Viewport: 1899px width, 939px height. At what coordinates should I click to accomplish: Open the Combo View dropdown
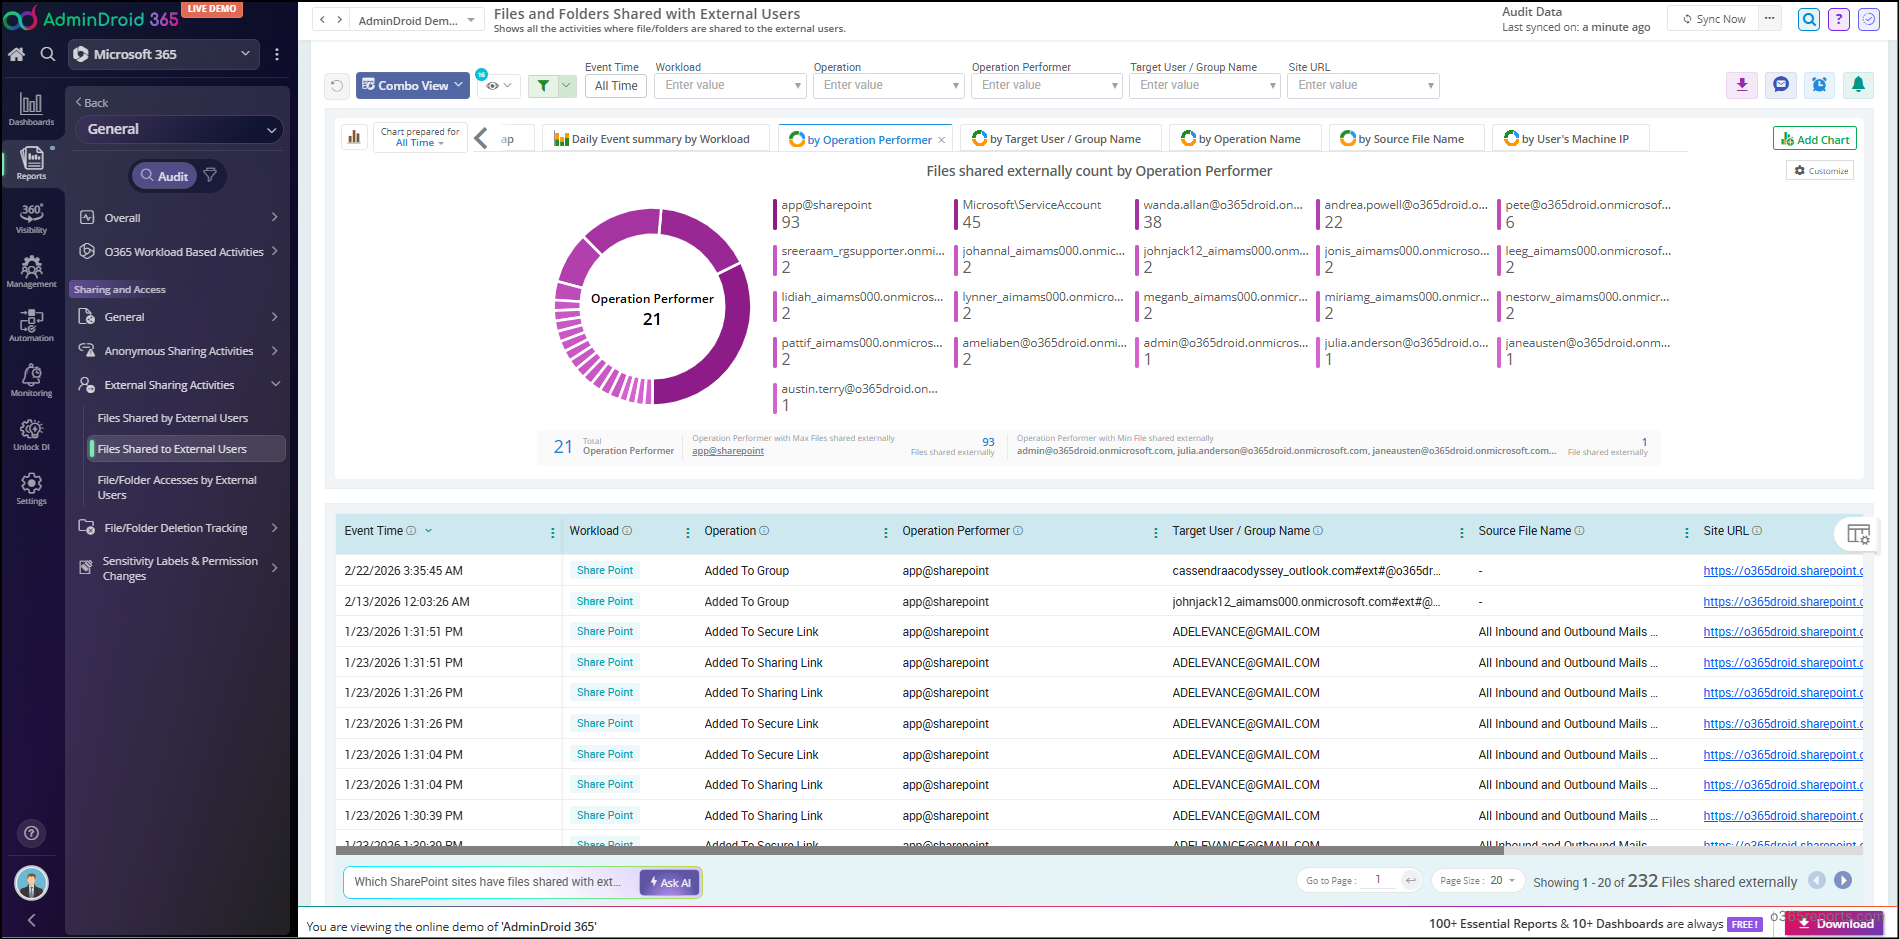(413, 86)
